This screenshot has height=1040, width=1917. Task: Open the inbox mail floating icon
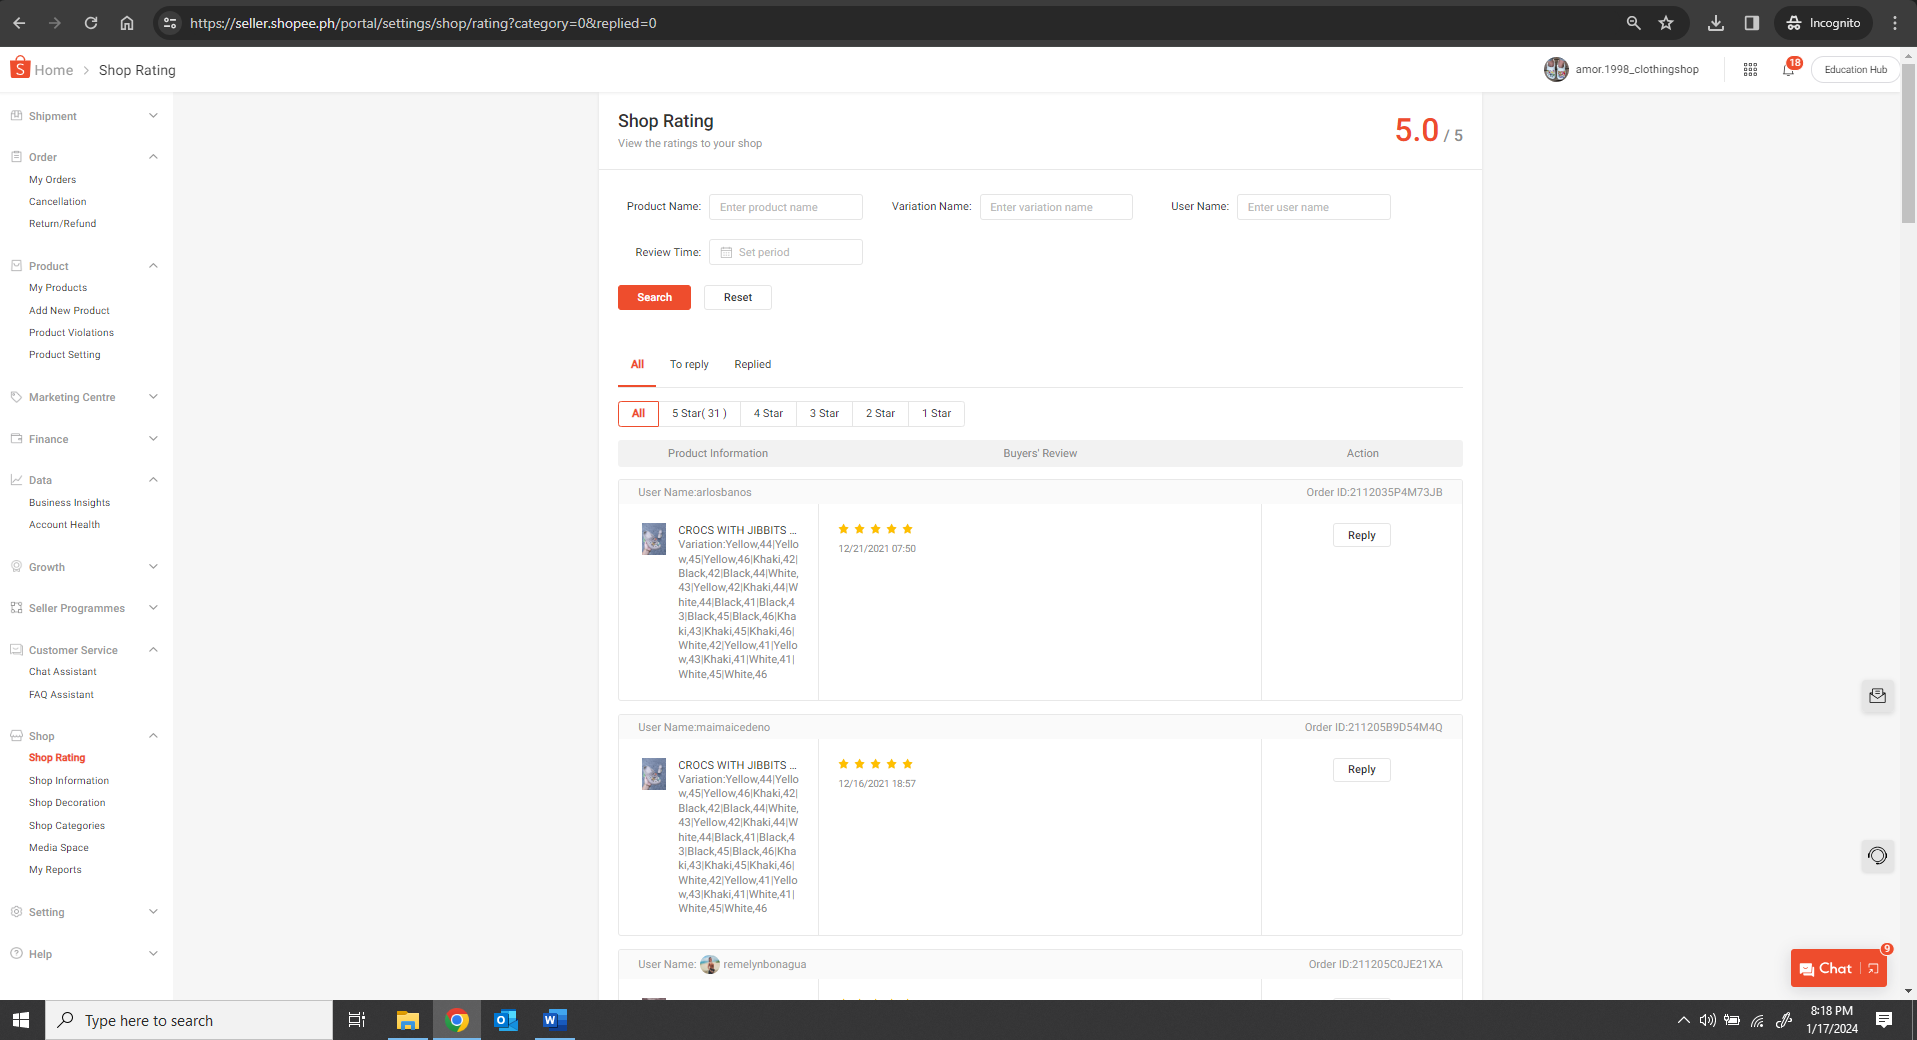tap(1877, 696)
